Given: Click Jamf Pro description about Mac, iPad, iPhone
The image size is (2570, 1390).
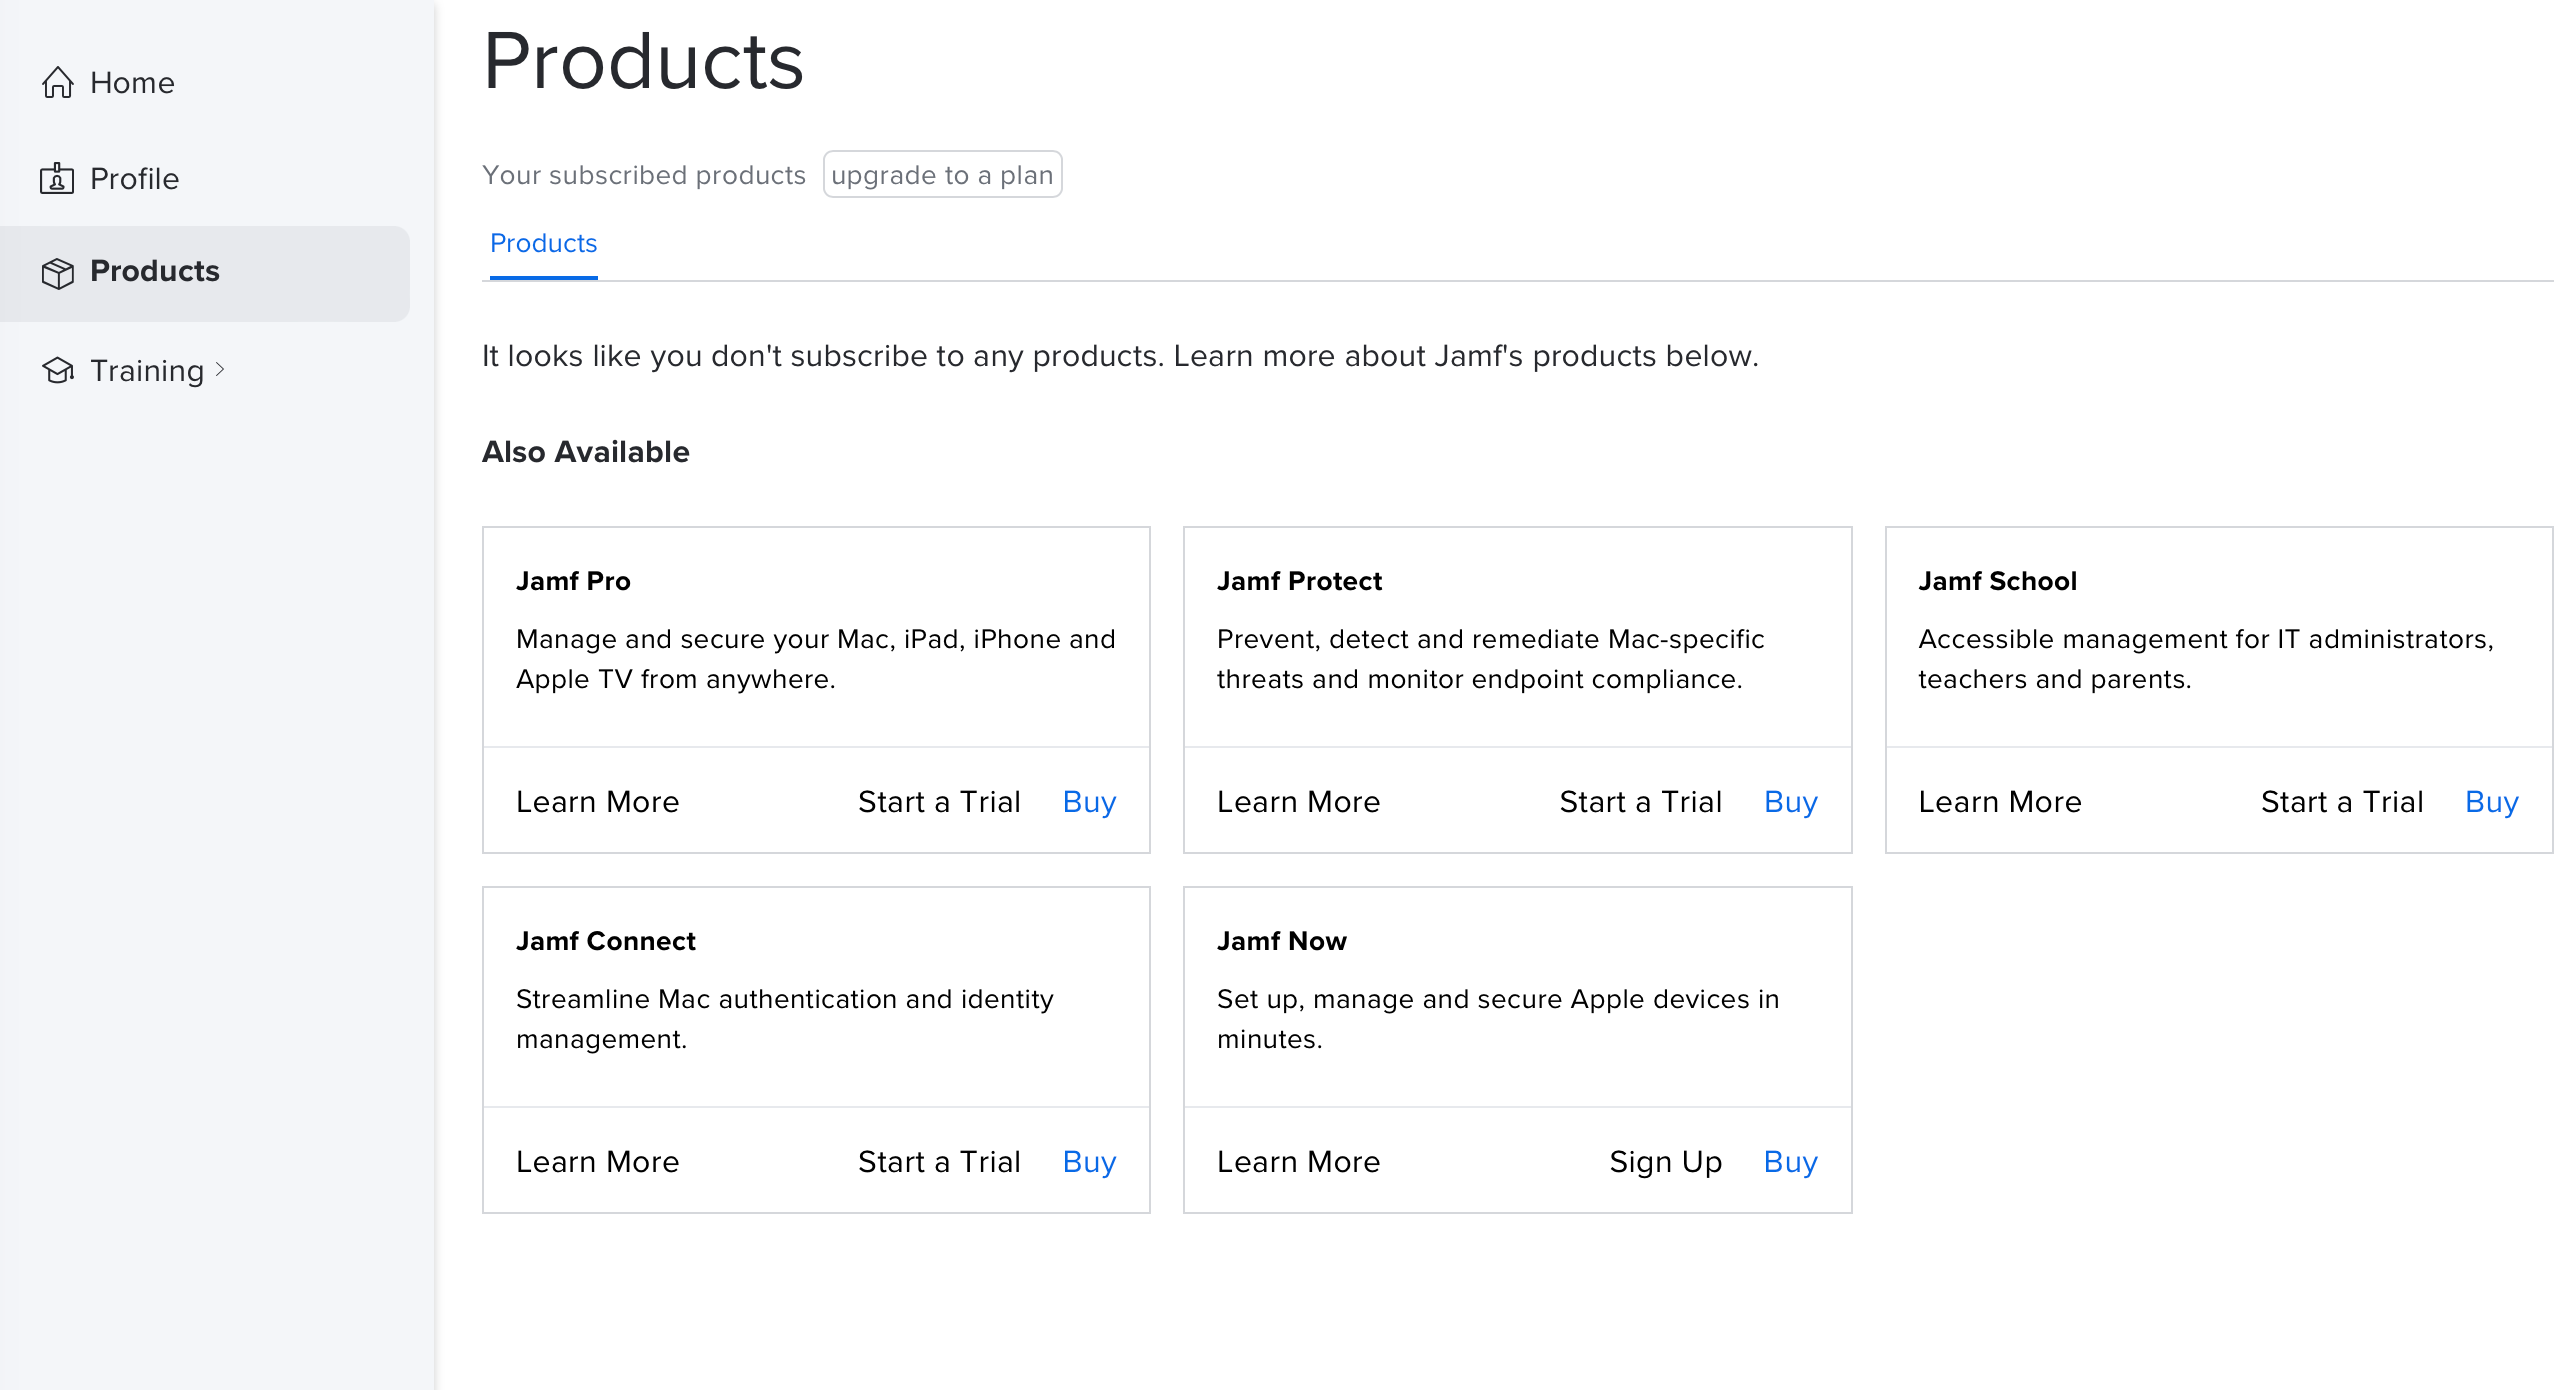Looking at the screenshot, I should point(816,659).
